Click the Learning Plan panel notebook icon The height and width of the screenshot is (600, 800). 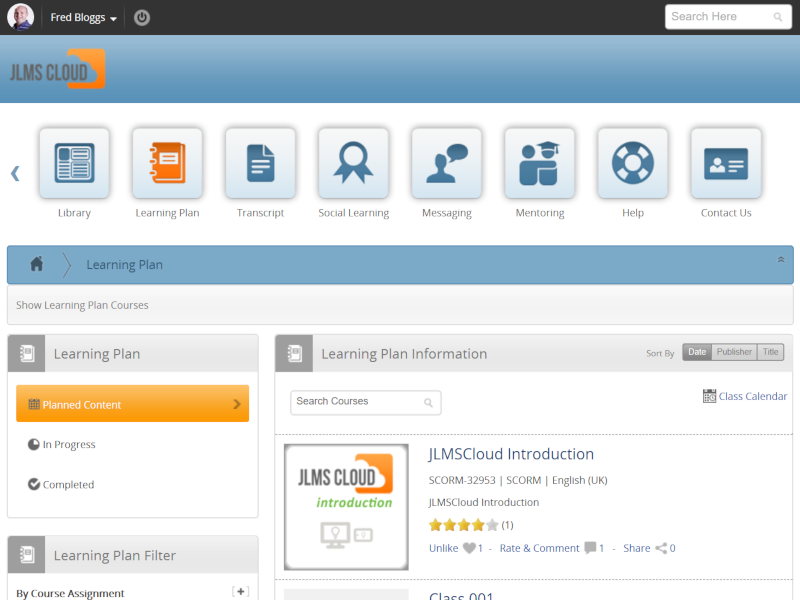[x=27, y=354]
